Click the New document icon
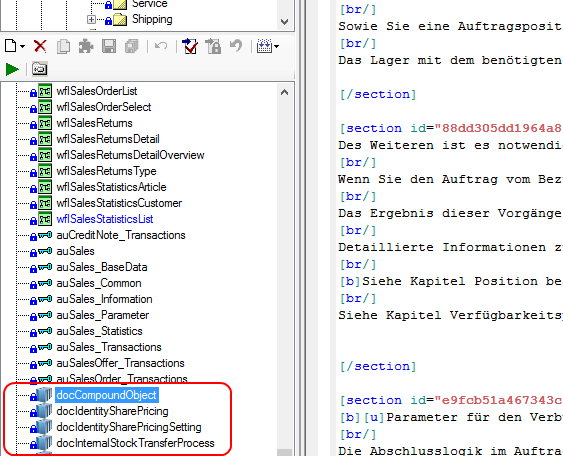Screen dimensions: 563x456 pos(11,46)
